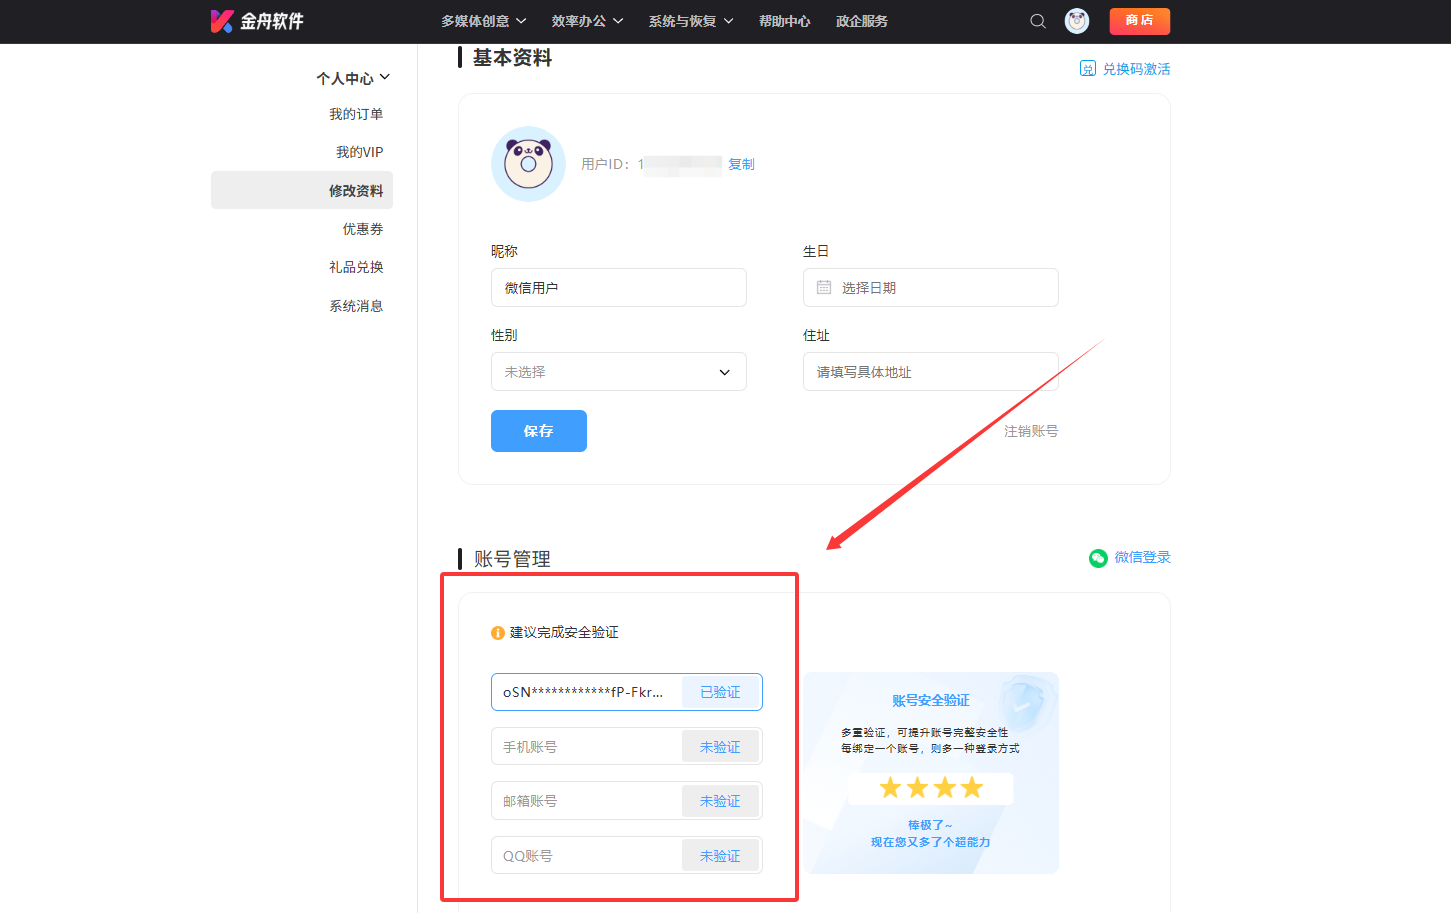Click the 金舟软件 logo icon
The image size is (1451, 913).
tap(222, 21)
